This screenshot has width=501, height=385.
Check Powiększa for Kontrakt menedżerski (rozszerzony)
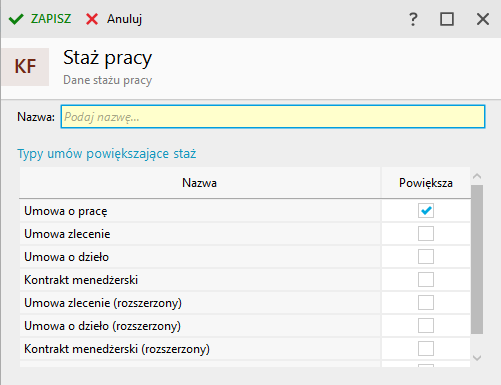(426, 349)
